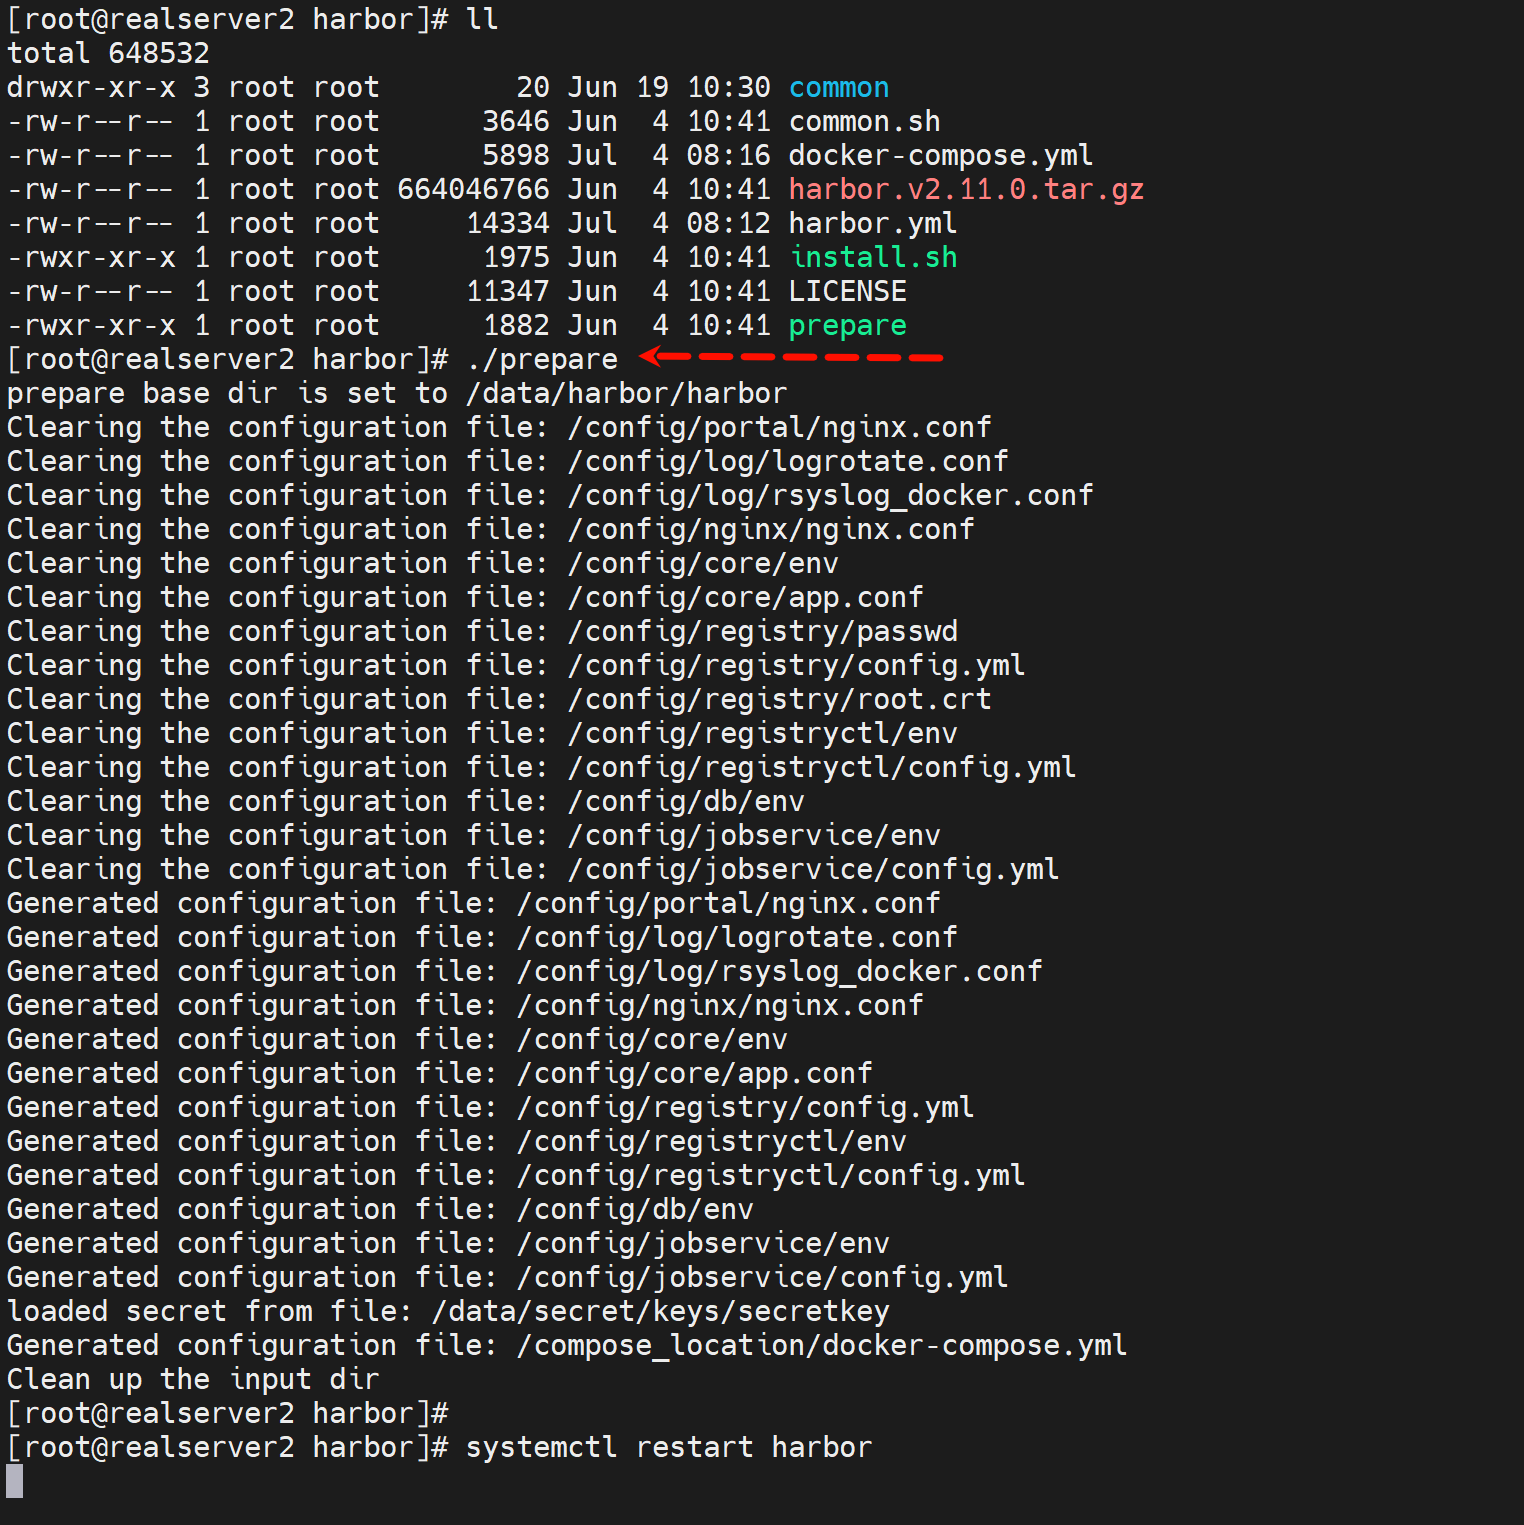Image resolution: width=1524 pixels, height=1525 pixels.
Task: Click the systemctl restart harbor command
Action: point(669,1448)
